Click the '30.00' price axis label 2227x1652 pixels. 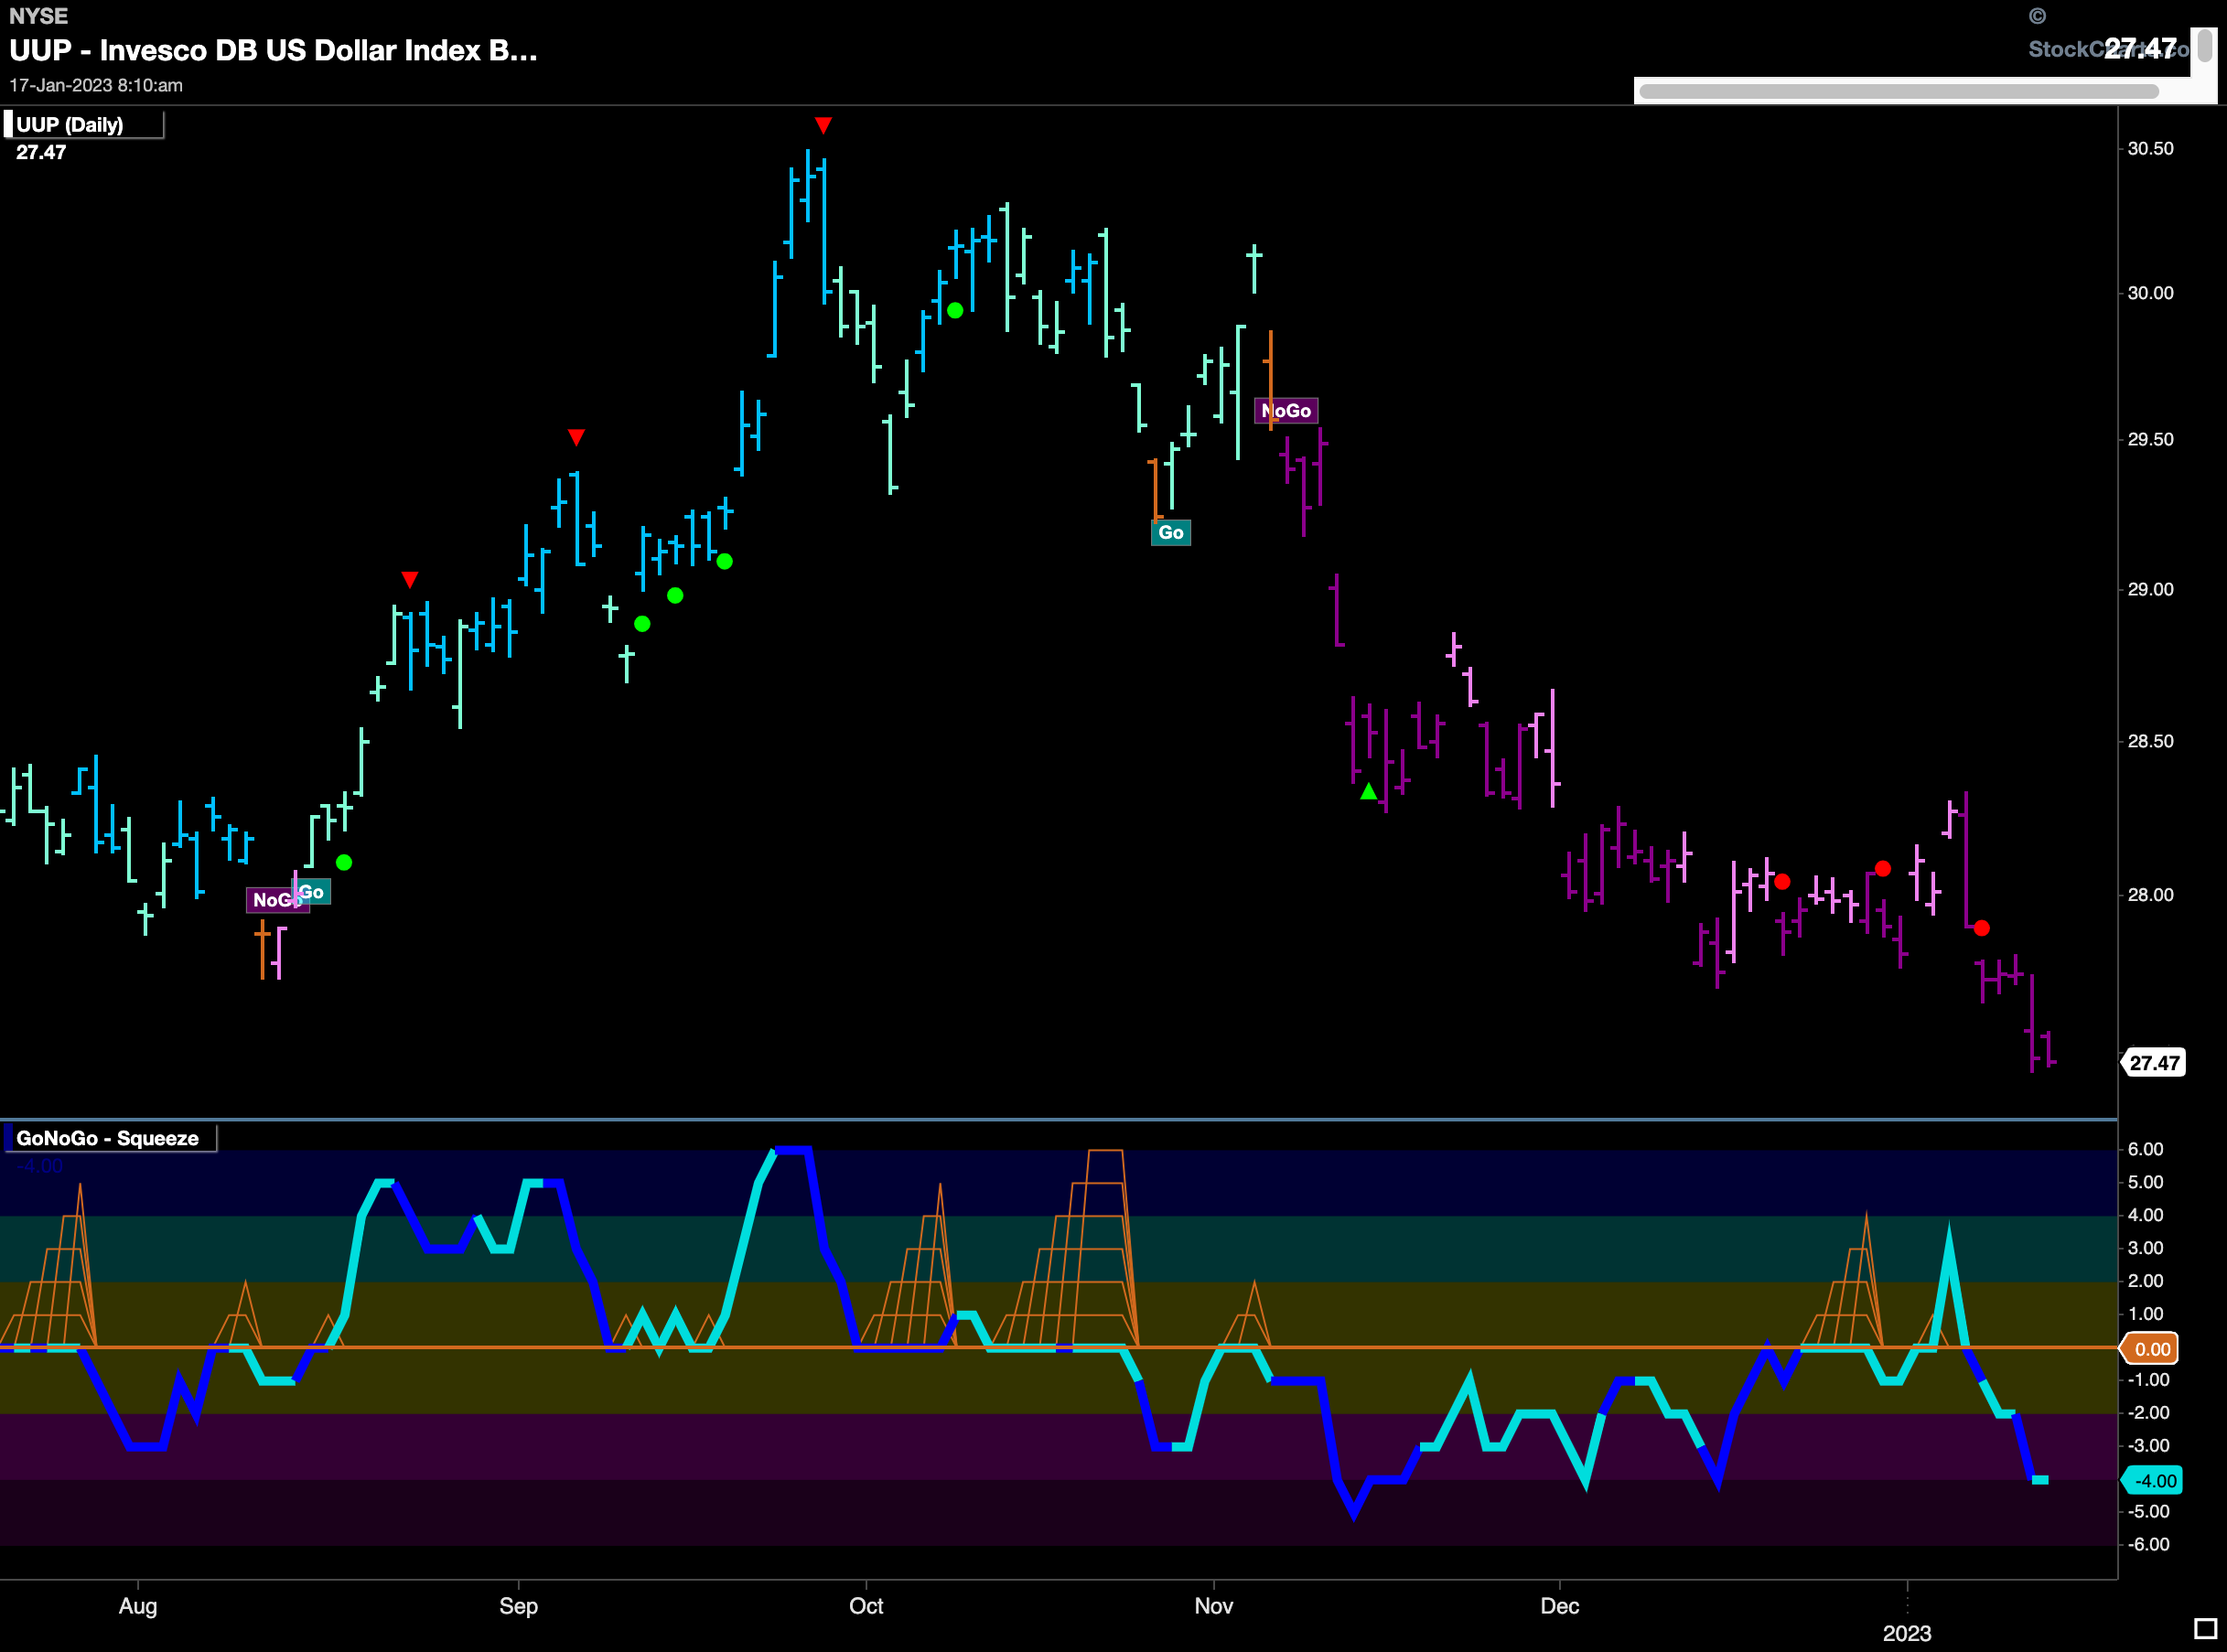tap(2150, 293)
